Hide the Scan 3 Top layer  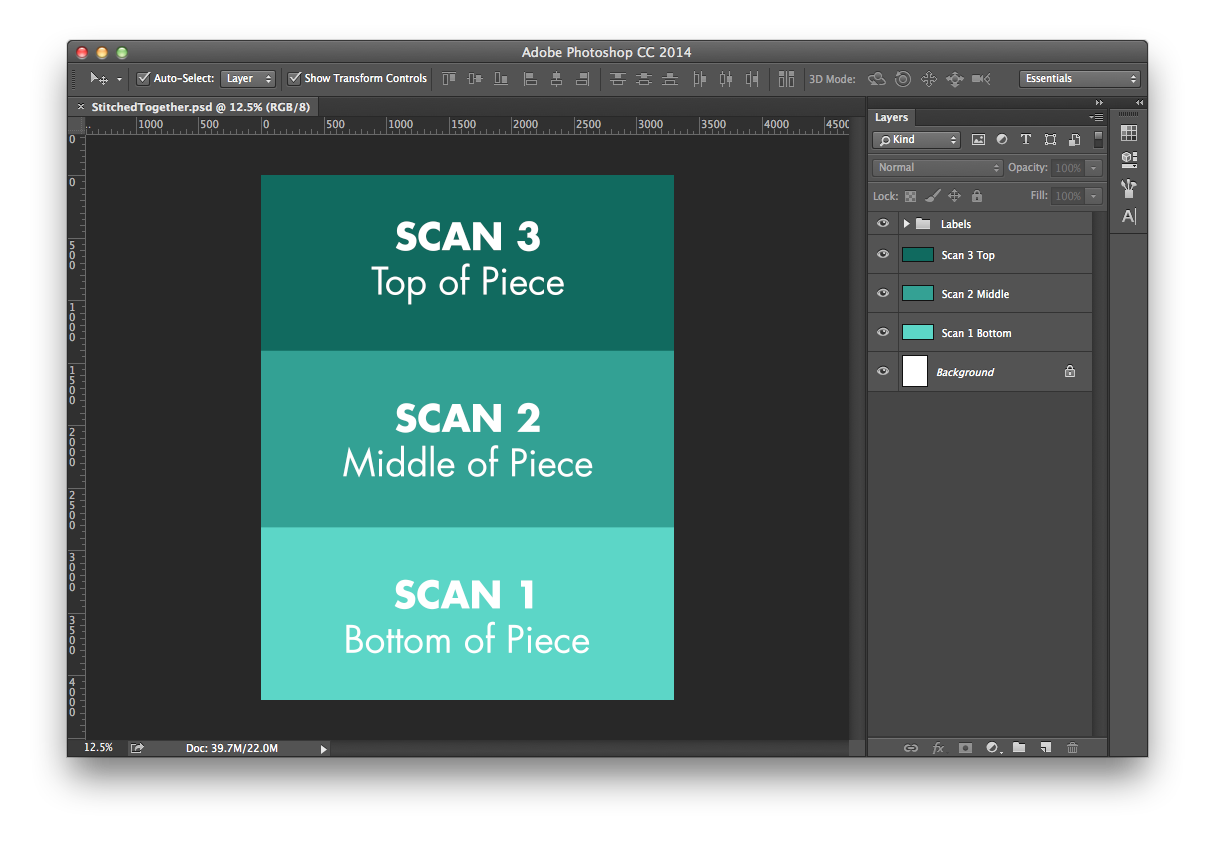click(882, 254)
